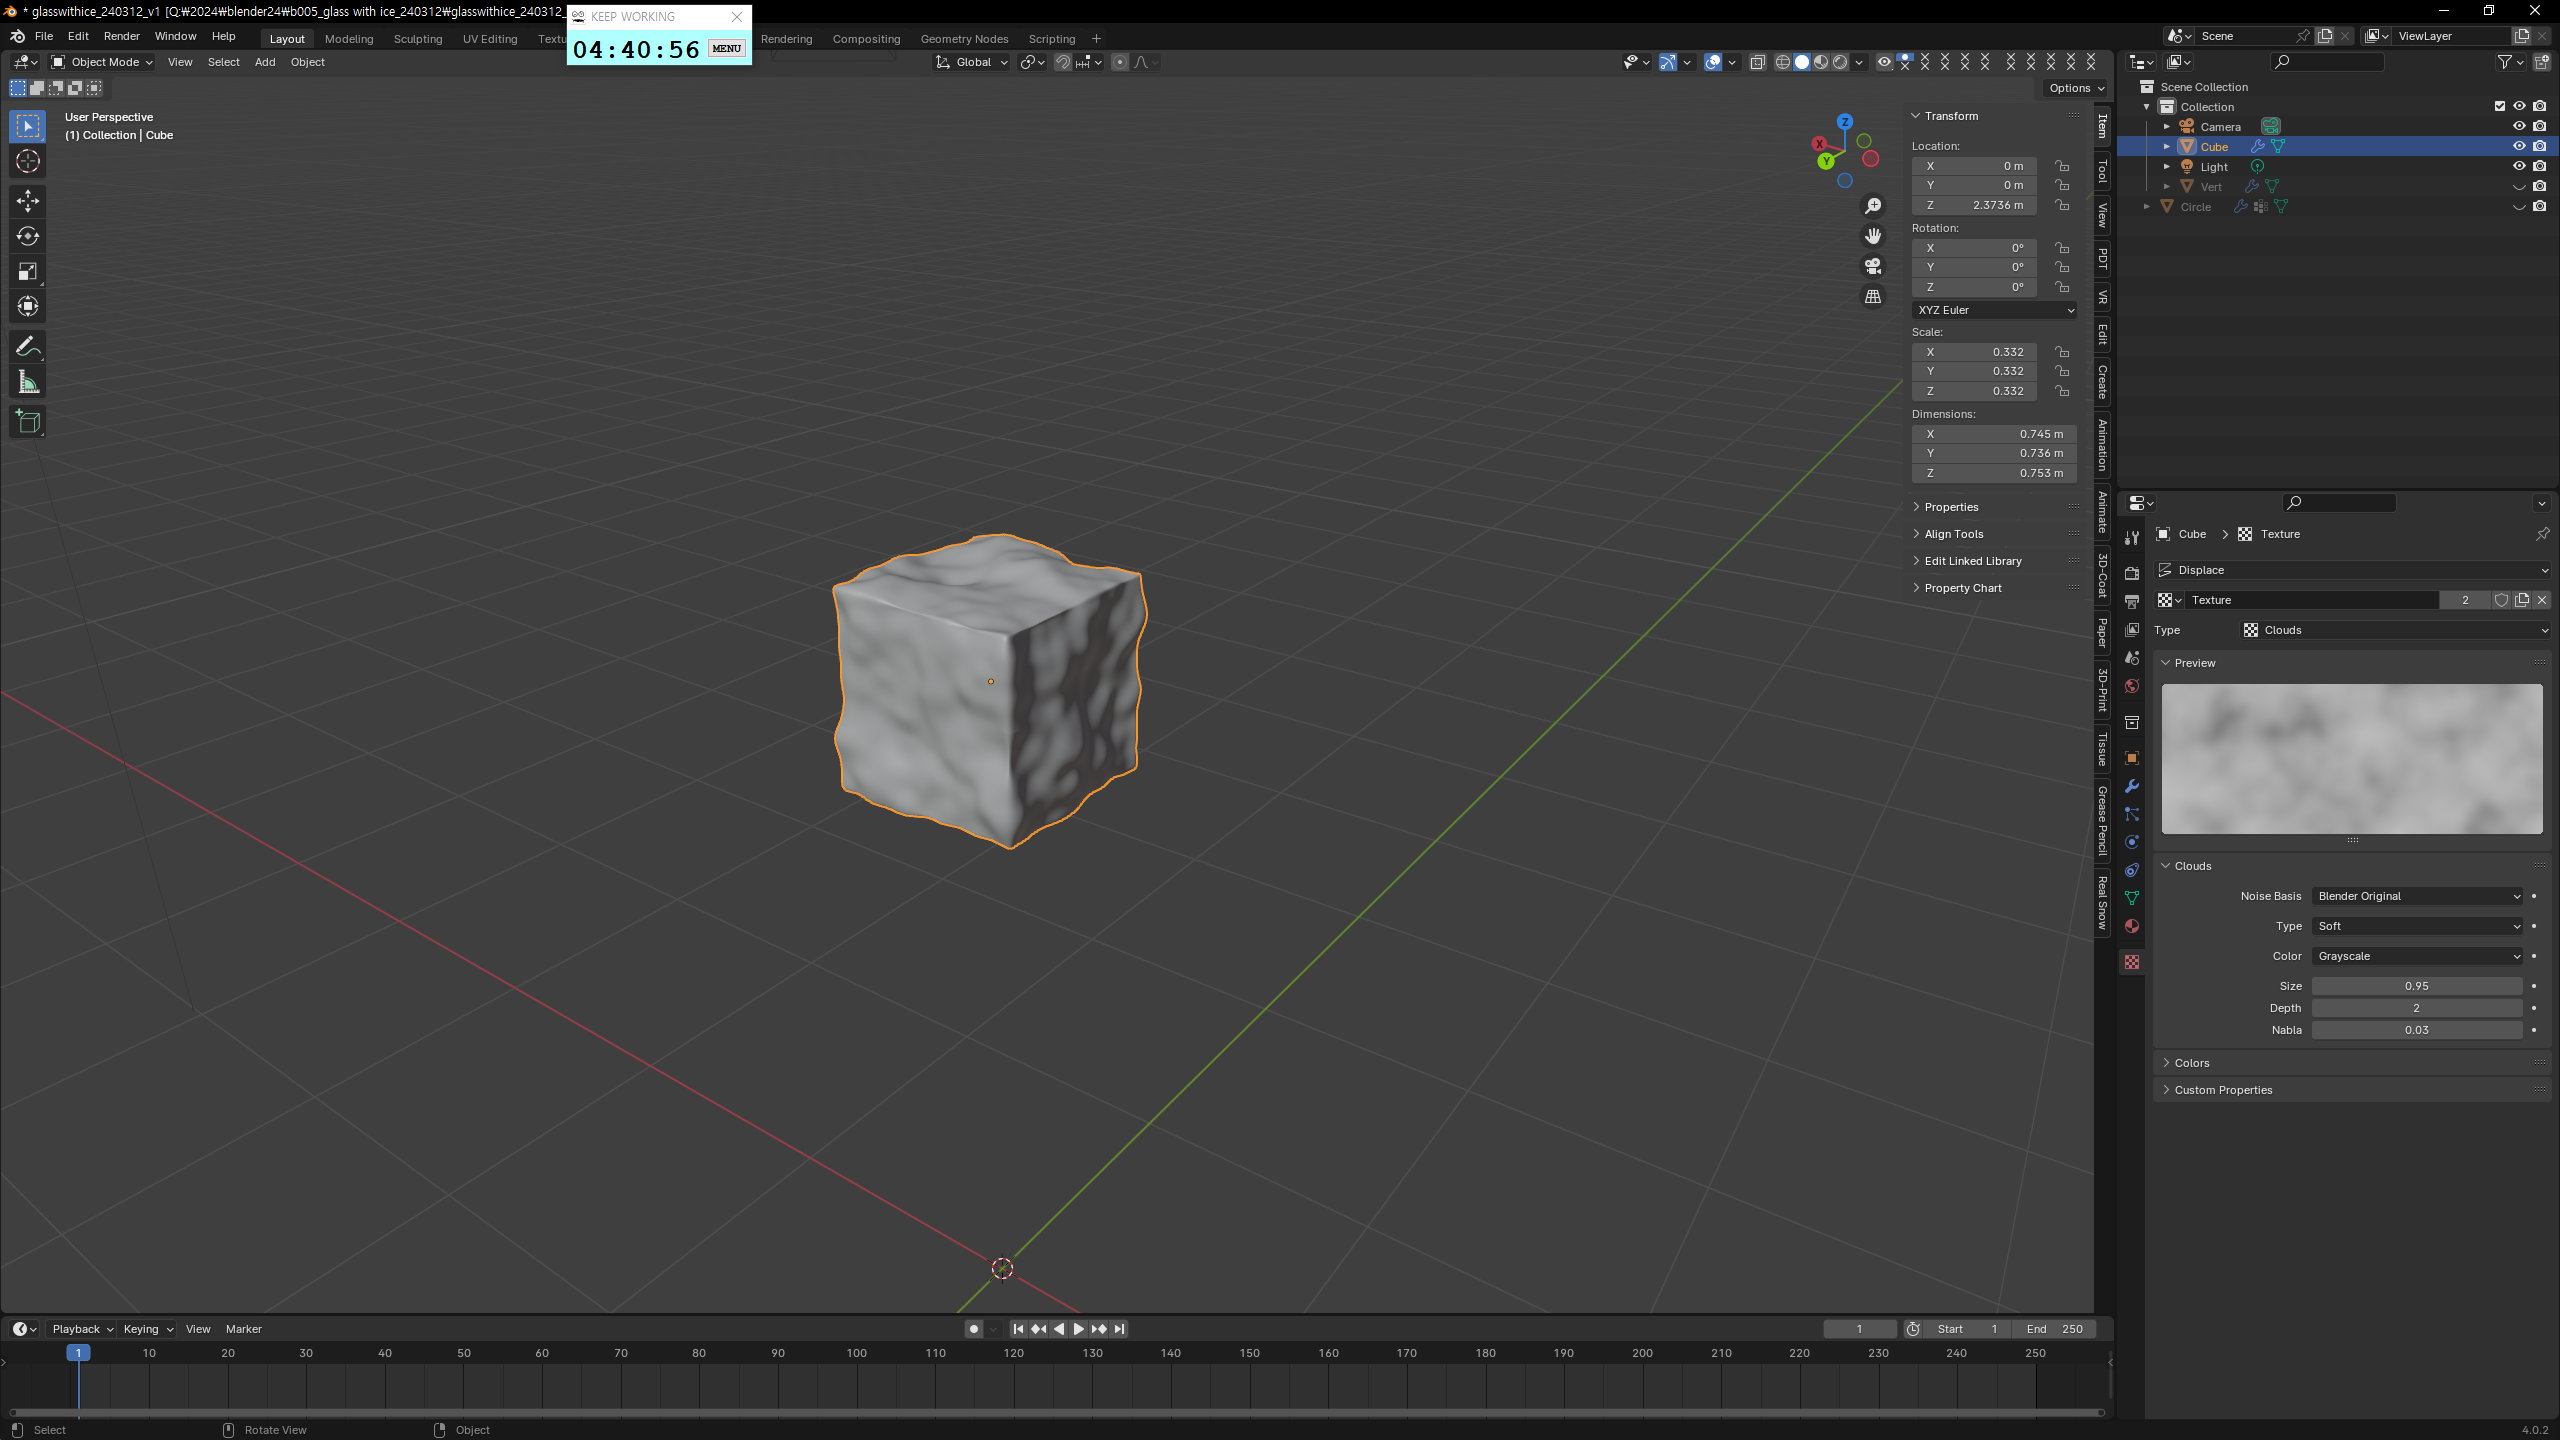Open the Modifiers wrench properties tab
2560x1440 pixels.
tap(2132, 786)
